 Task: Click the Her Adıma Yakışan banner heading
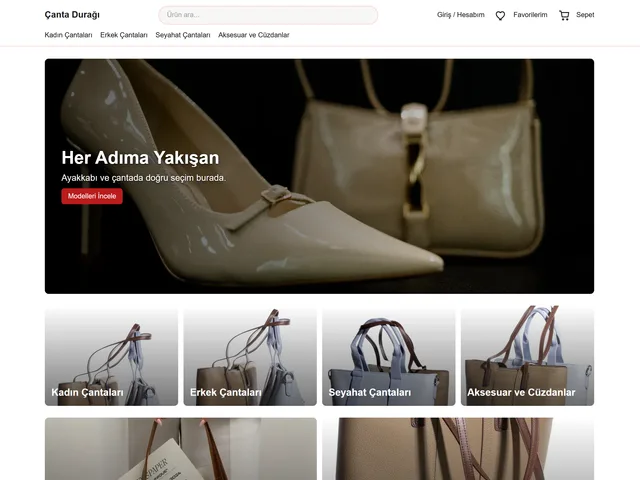pos(140,158)
